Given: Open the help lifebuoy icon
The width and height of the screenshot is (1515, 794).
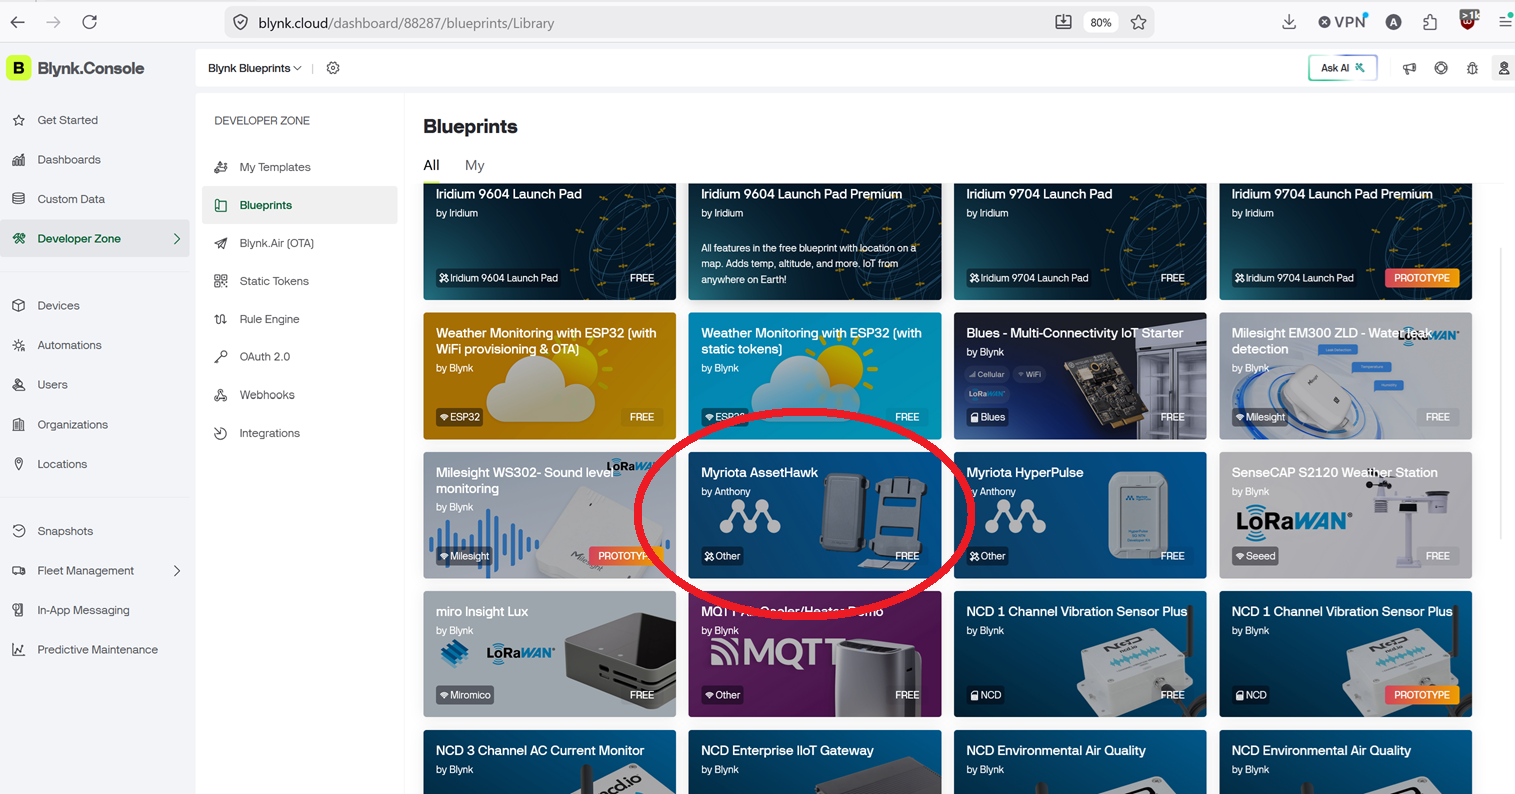Looking at the screenshot, I should 1441,68.
